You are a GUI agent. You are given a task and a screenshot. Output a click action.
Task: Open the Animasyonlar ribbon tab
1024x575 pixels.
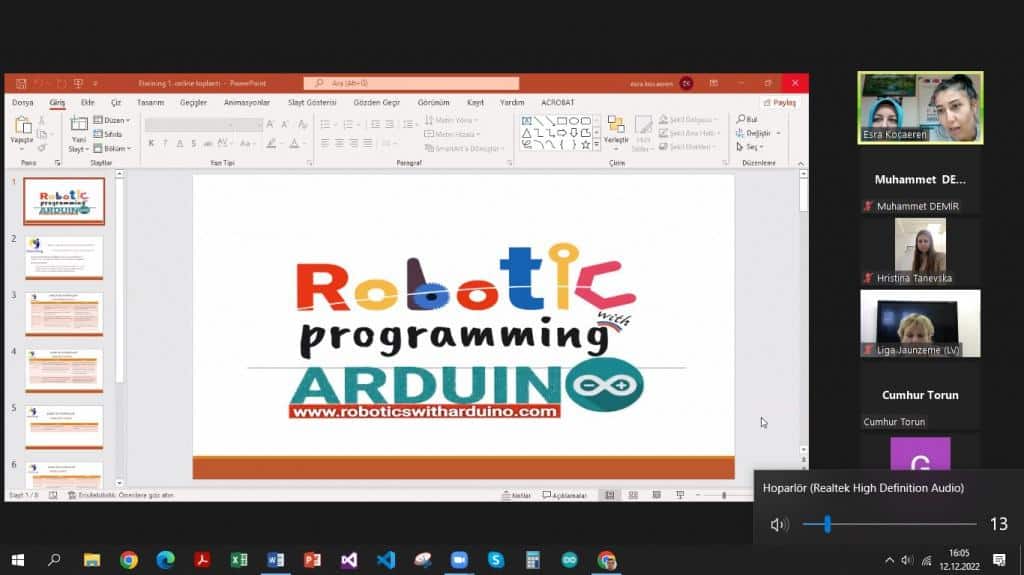coord(246,102)
